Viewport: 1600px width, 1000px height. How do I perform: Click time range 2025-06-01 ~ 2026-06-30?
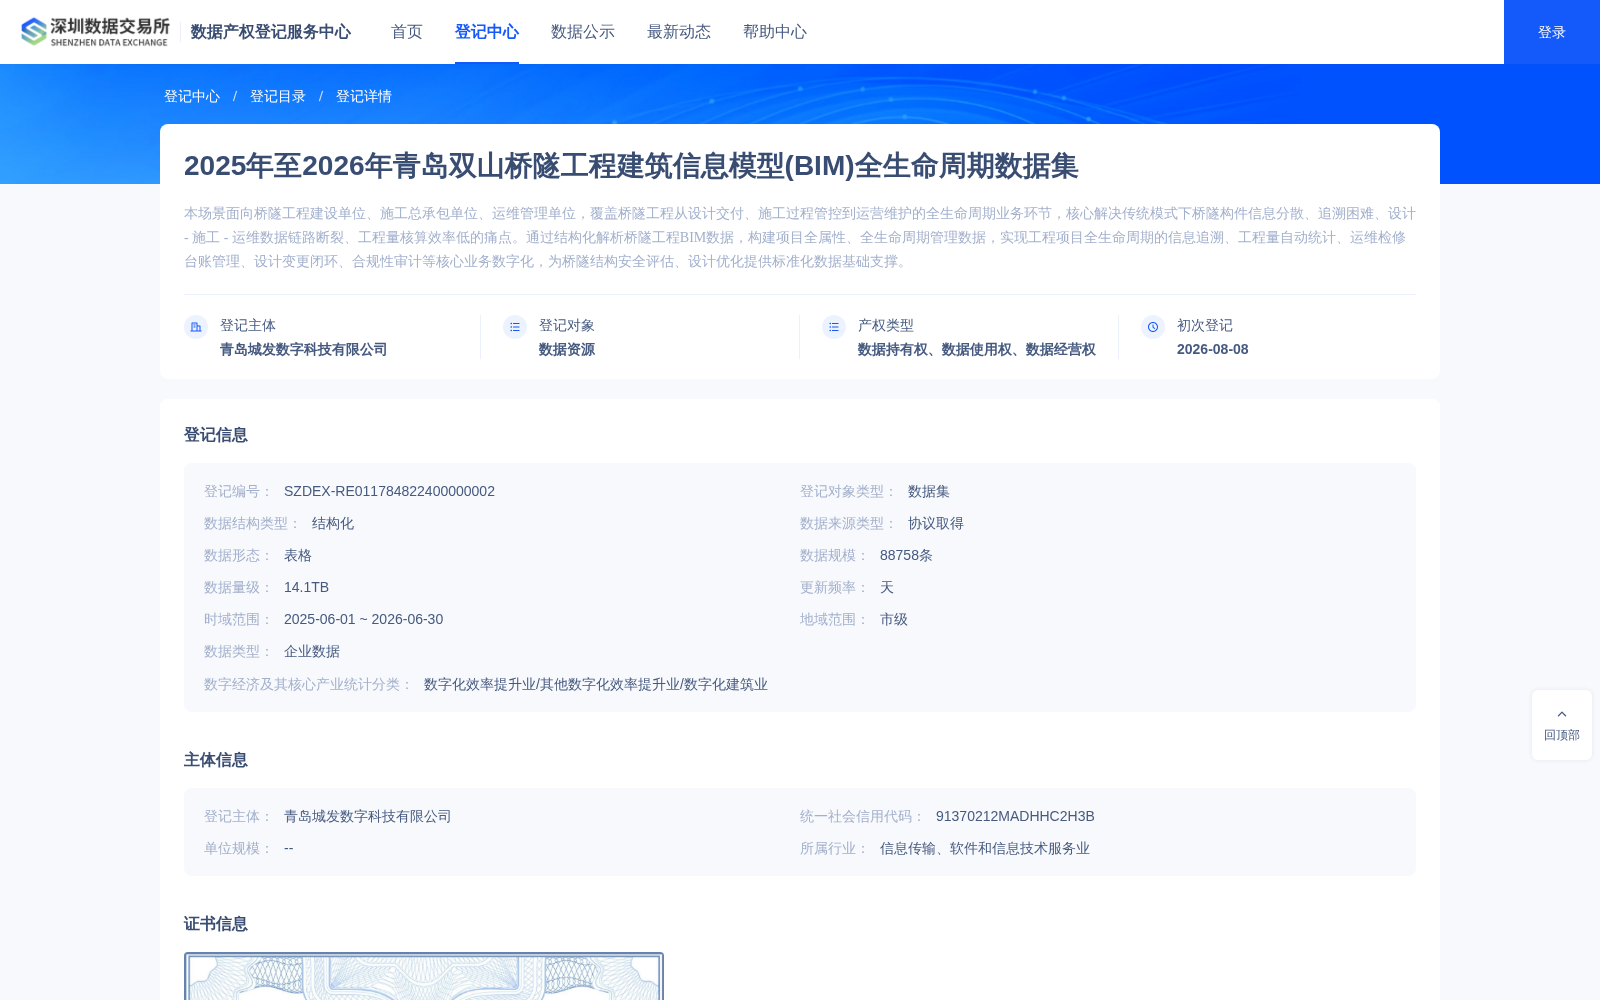[x=363, y=619]
